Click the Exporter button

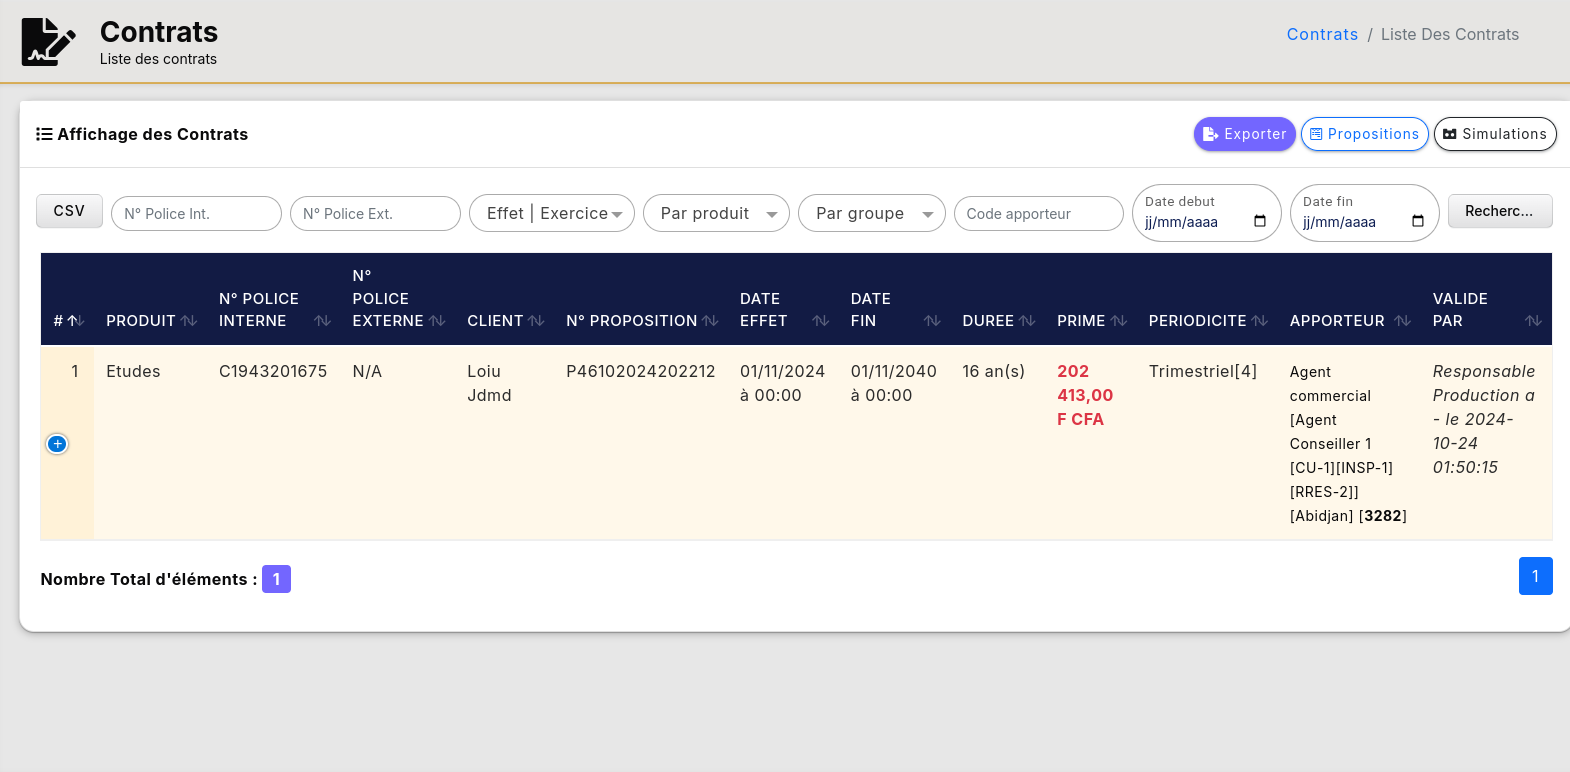pyautogui.click(x=1244, y=134)
